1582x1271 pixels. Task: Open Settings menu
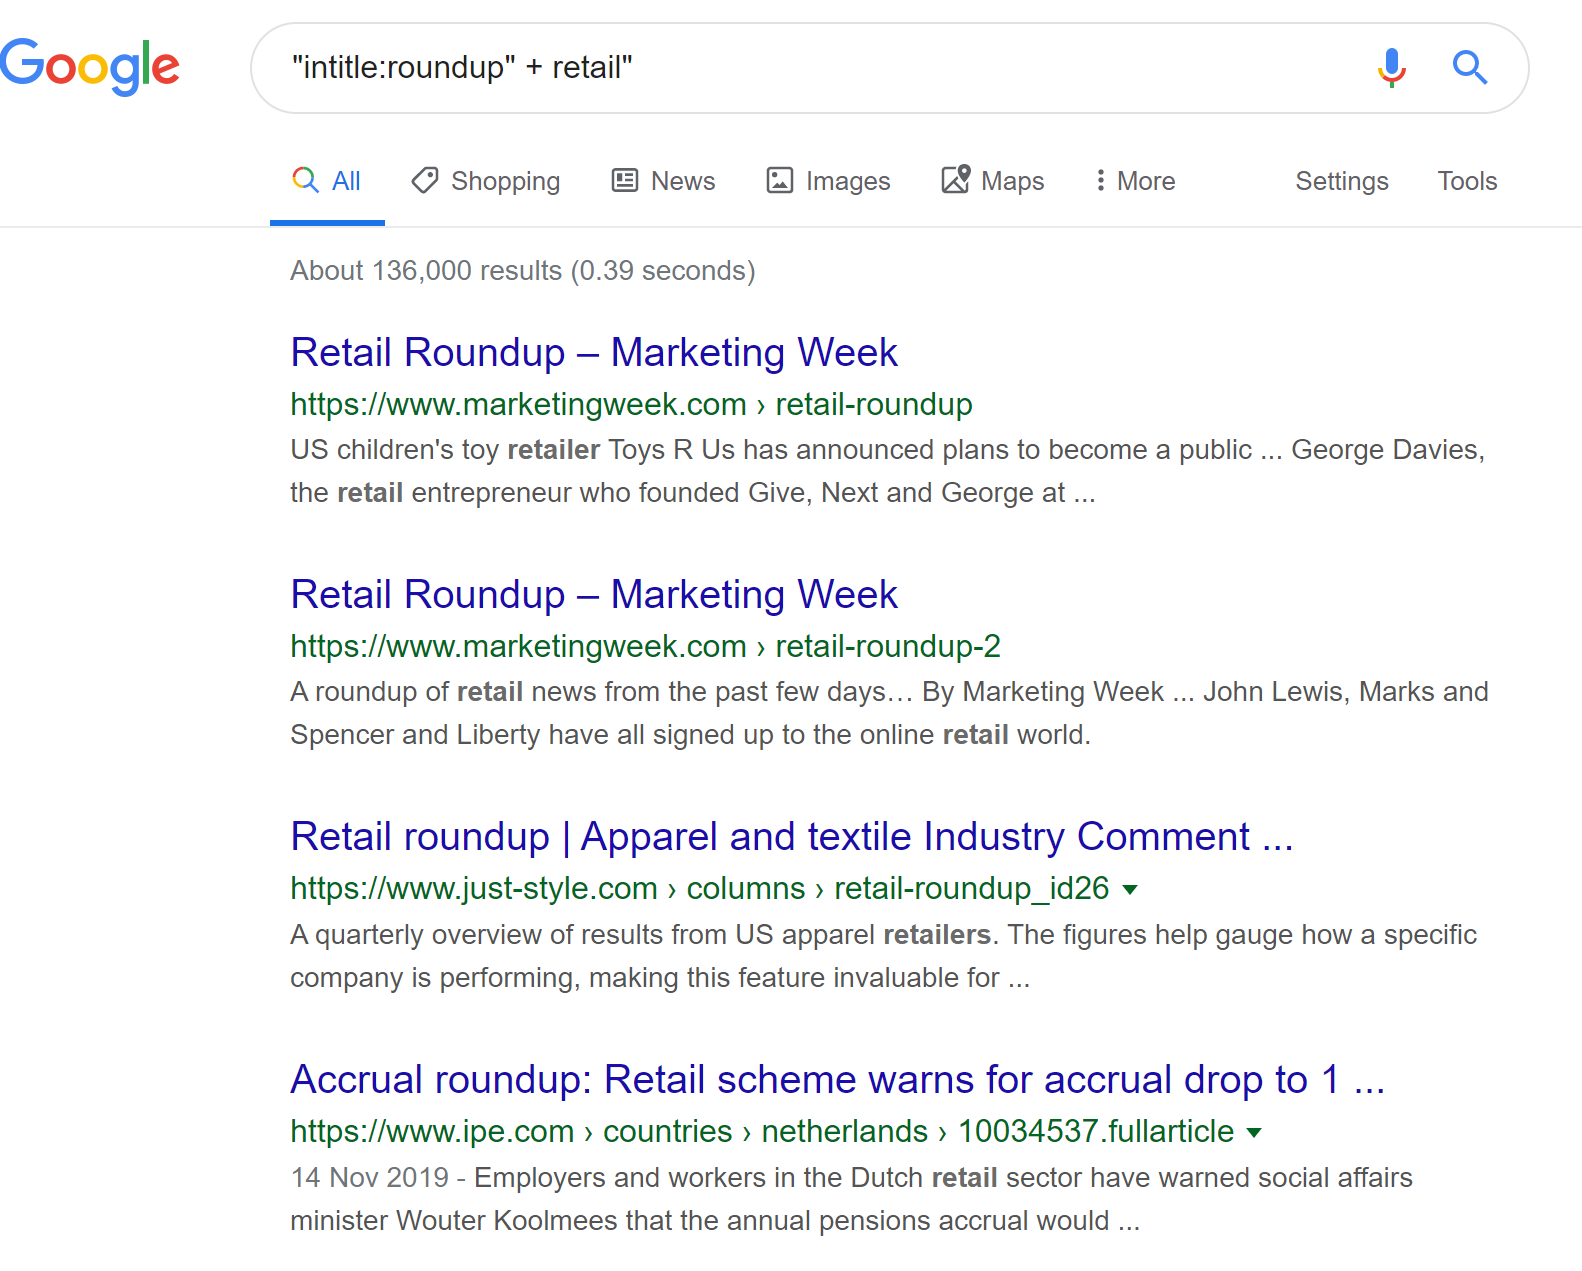pyautogui.click(x=1342, y=181)
